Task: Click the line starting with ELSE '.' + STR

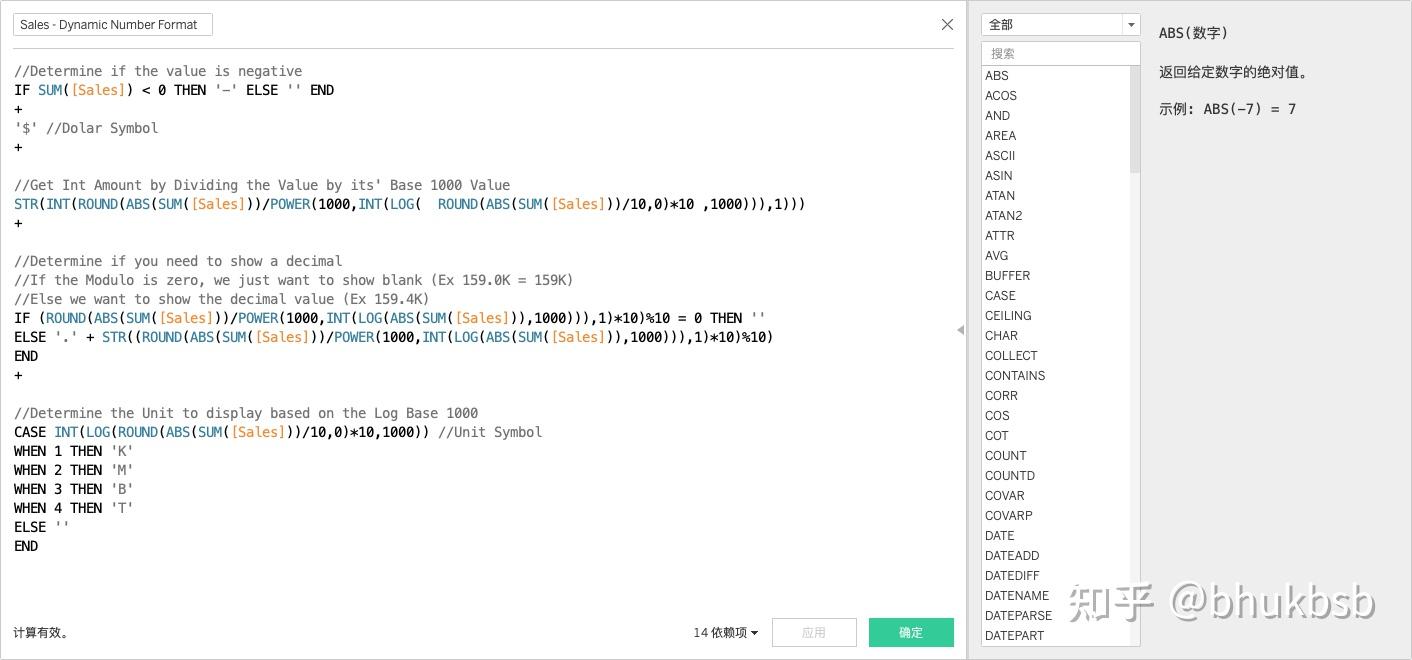Action: pyautogui.click(x=394, y=337)
